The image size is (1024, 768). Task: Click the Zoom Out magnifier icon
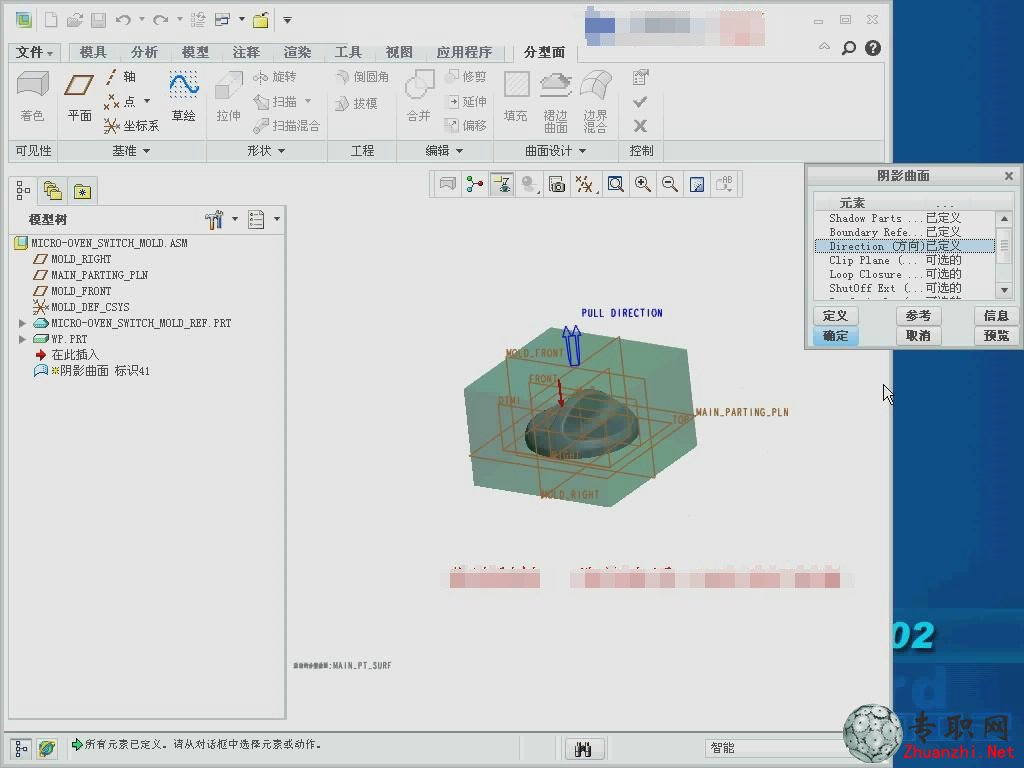[669, 184]
